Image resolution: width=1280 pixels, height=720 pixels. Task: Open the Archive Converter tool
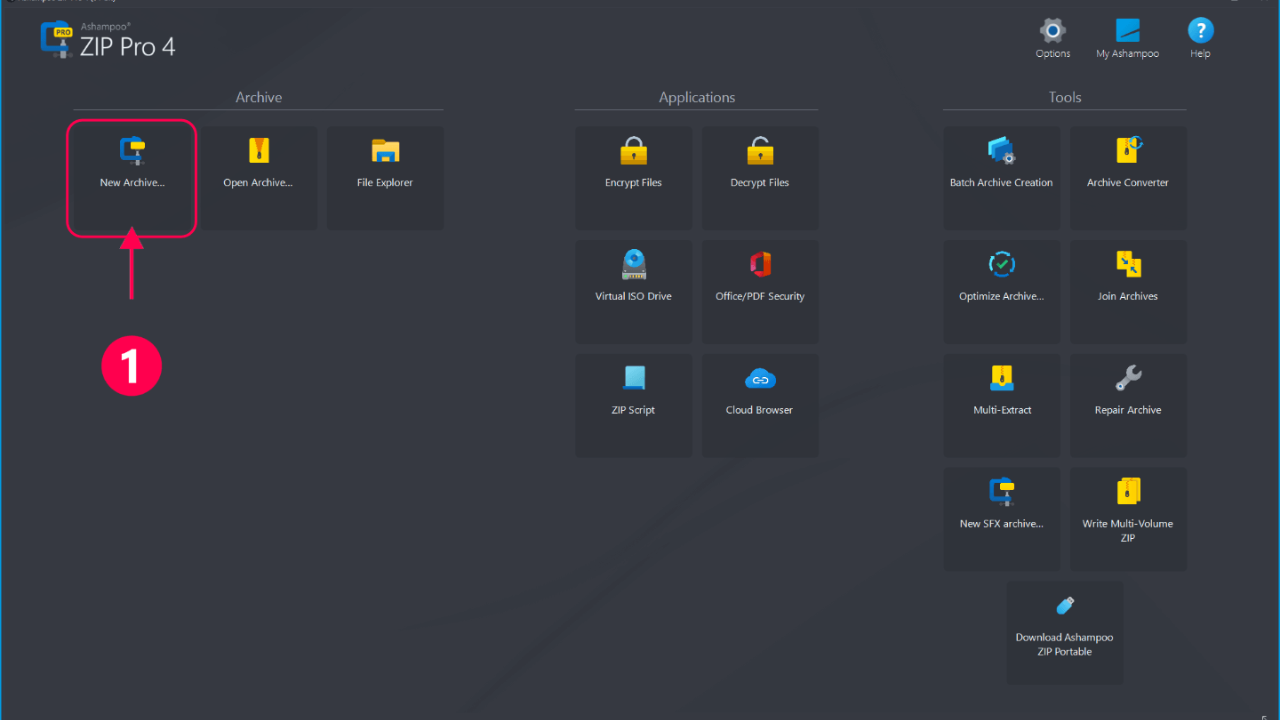(x=1128, y=178)
